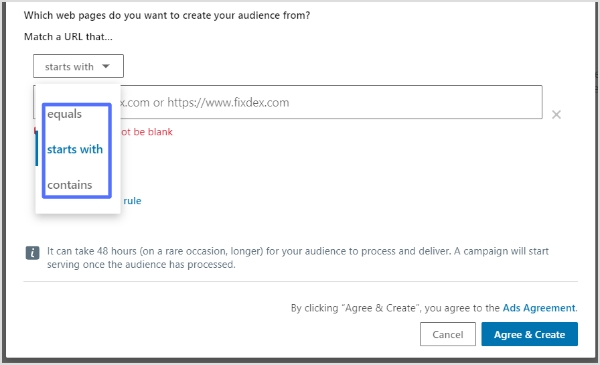Select 'equals' from the dropdown list
Image resolution: width=600 pixels, height=365 pixels.
pos(64,114)
